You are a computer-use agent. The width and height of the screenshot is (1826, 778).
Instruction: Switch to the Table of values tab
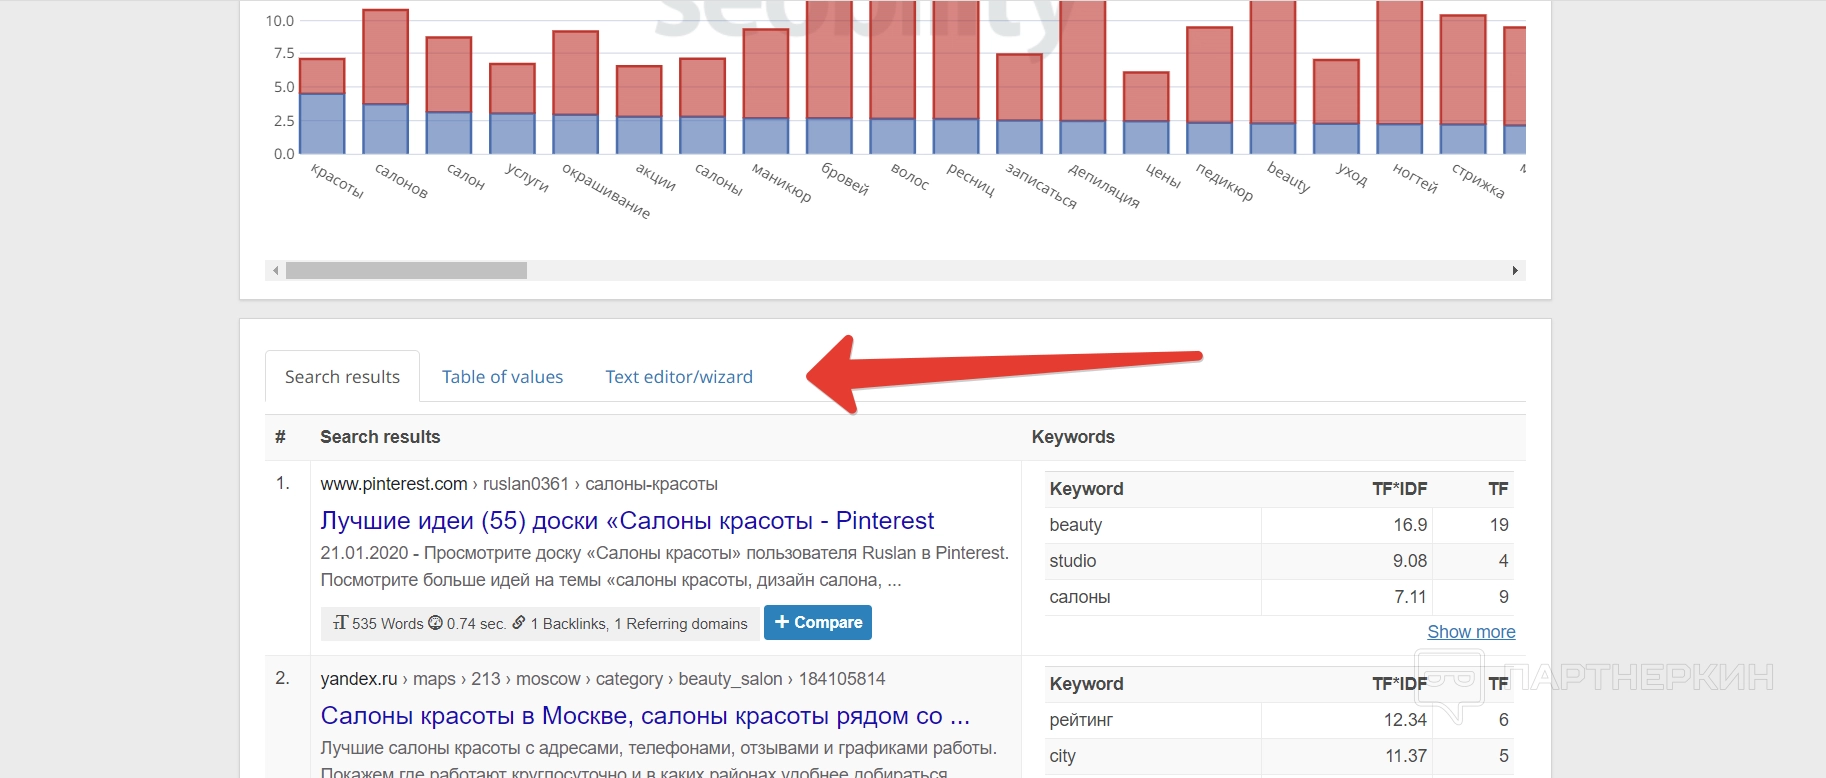tap(502, 377)
